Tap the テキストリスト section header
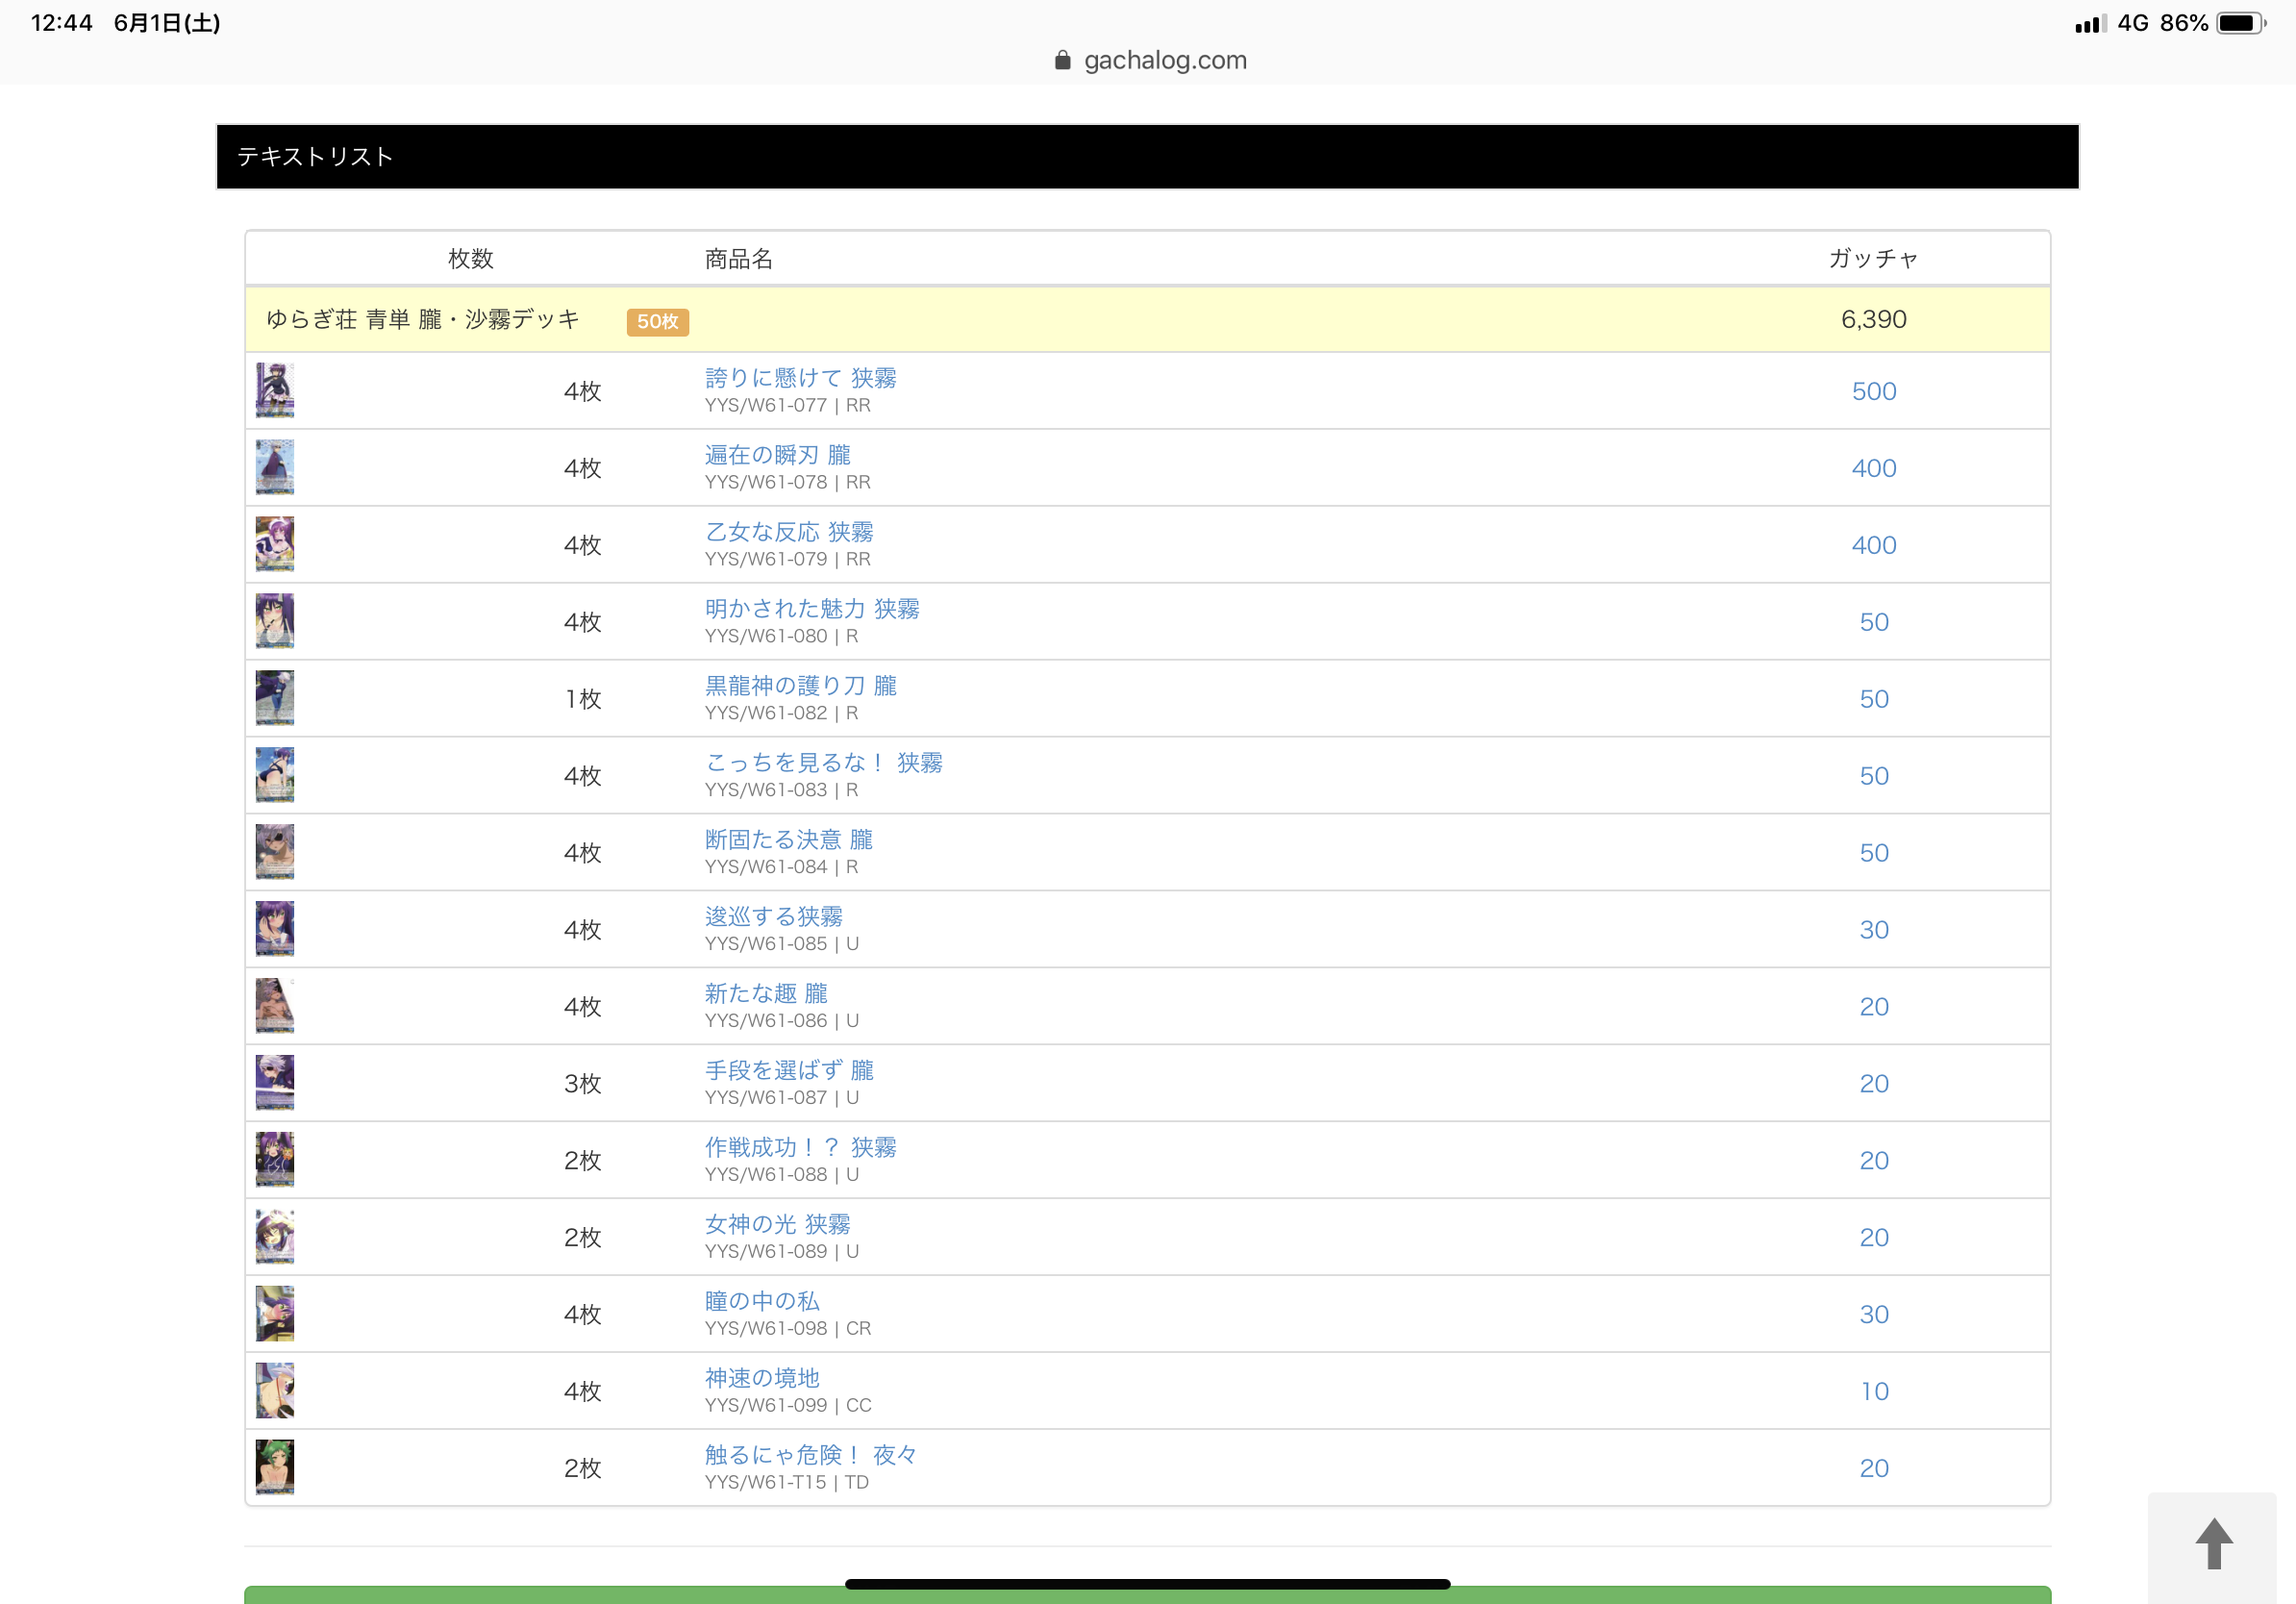Viewport: 2296px width, 1604px height. 1148,157
